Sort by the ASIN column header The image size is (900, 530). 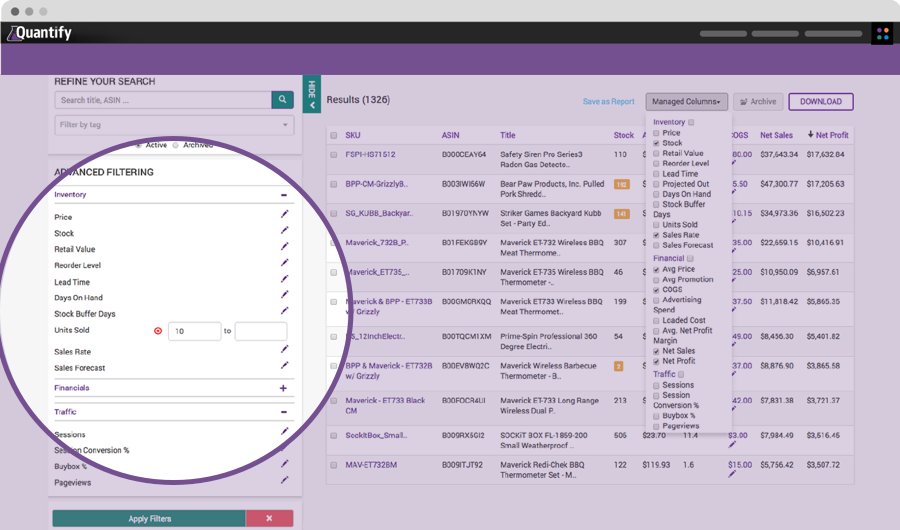point(451,136)
